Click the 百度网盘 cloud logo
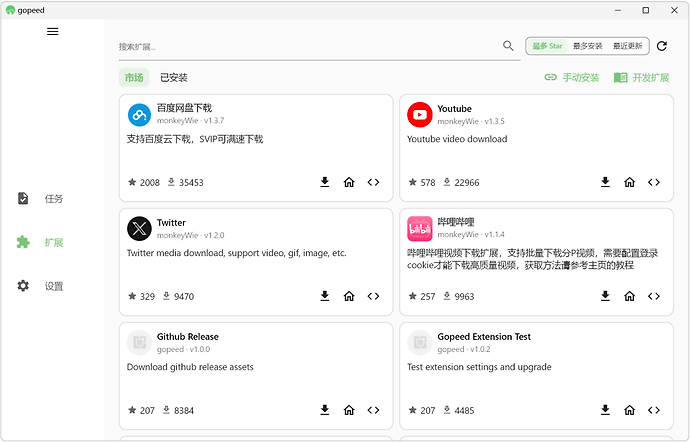This screenshot has width=690, height=442. [139, 115]
